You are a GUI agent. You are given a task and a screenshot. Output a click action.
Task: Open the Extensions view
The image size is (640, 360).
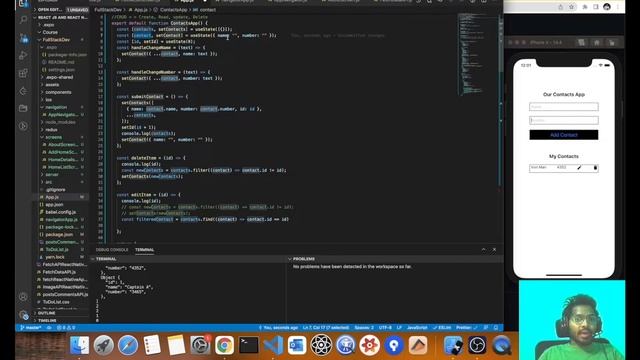point(24,73)
